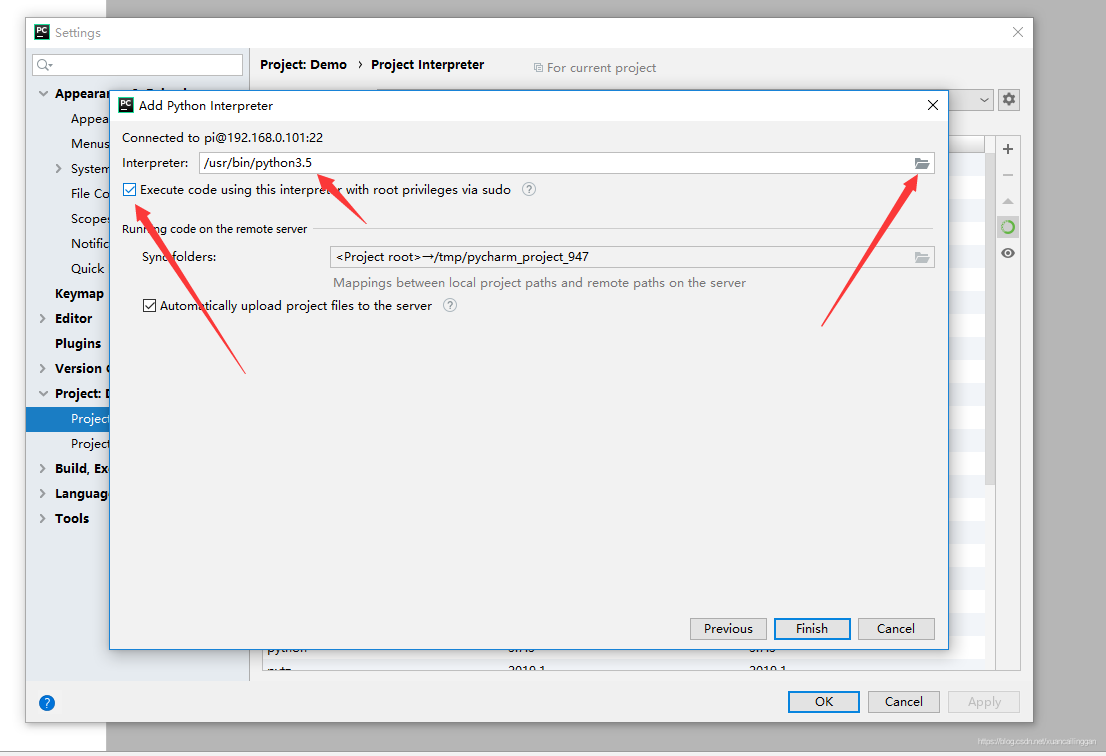Click the search magnifier icon in Settings

44,65
